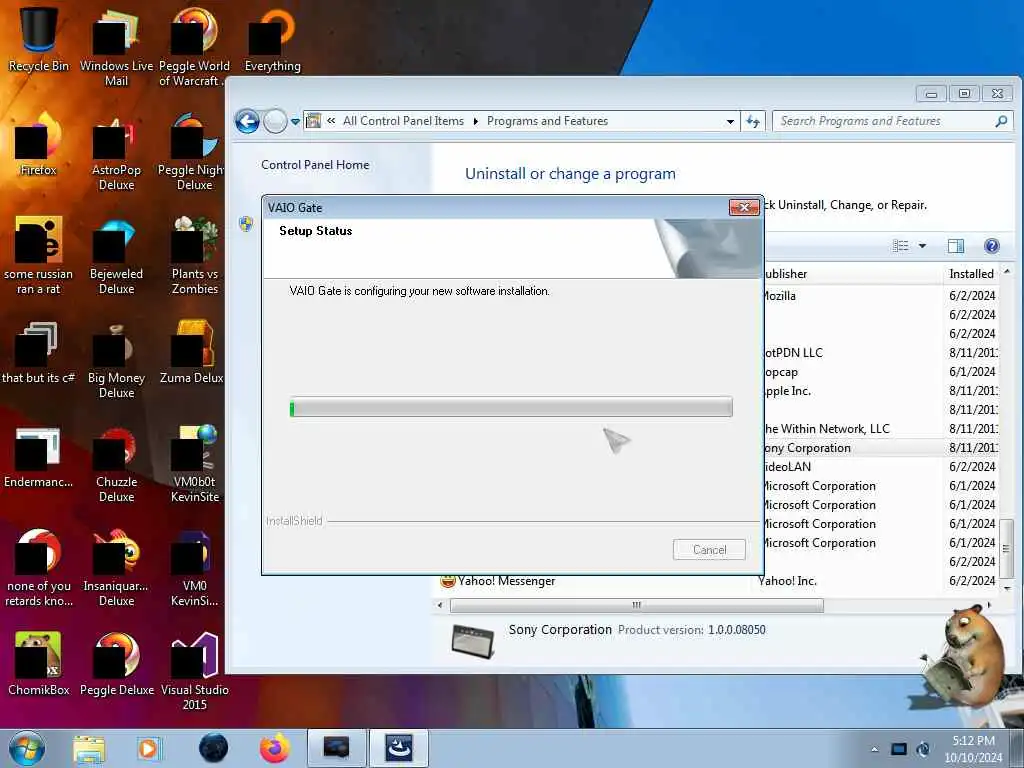
Task: Click the pinned globe icon on the taskbar
Action: pyautogui.click(x=214, y=748)
